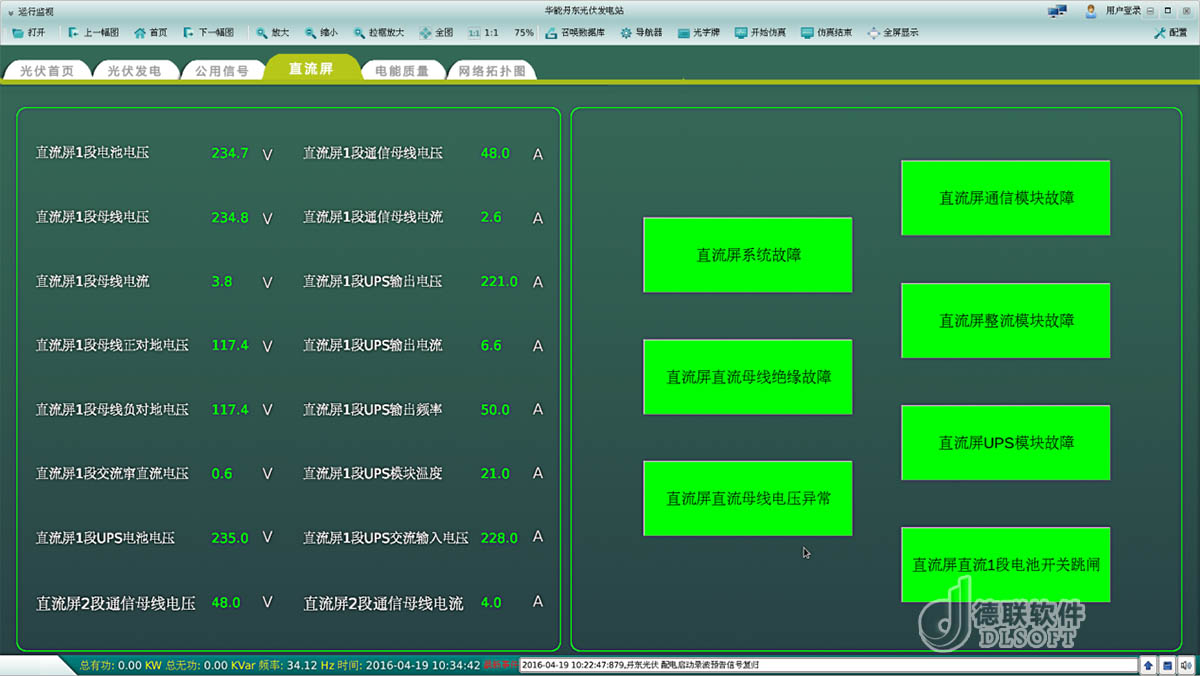The image size is (1200, 676).
Task: Click the 缩小 zoom out magnifier
Action: [311, 33]
